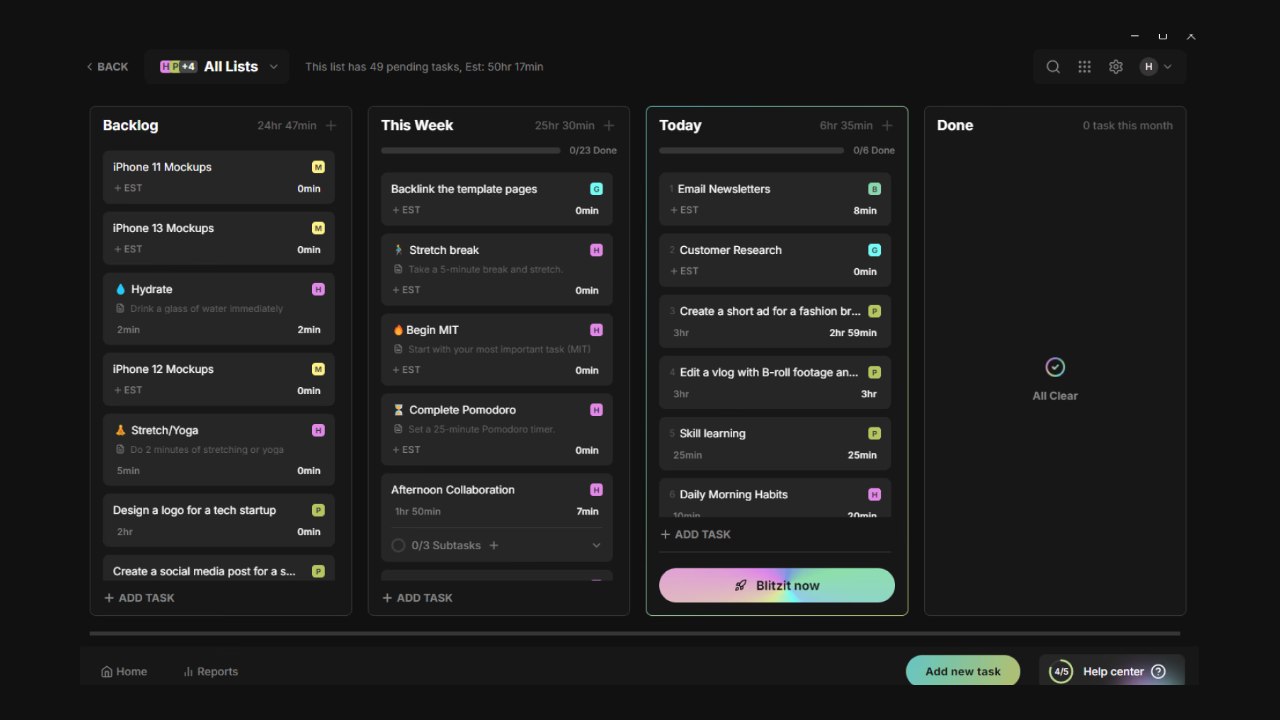
Task: Click the P tag on Skill learning task
Action: coord(874,433)
